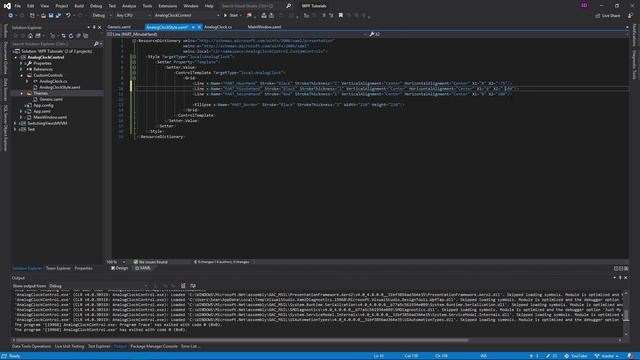This screenshot has height=360, width=640.
Task: Click the Sync with Active Document icon
Action: coord(63,36)
